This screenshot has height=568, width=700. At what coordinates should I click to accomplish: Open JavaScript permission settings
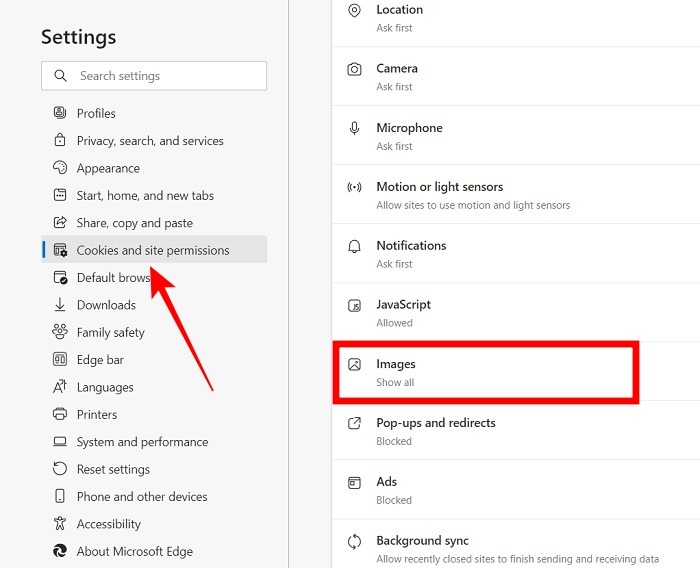[403, 305]
